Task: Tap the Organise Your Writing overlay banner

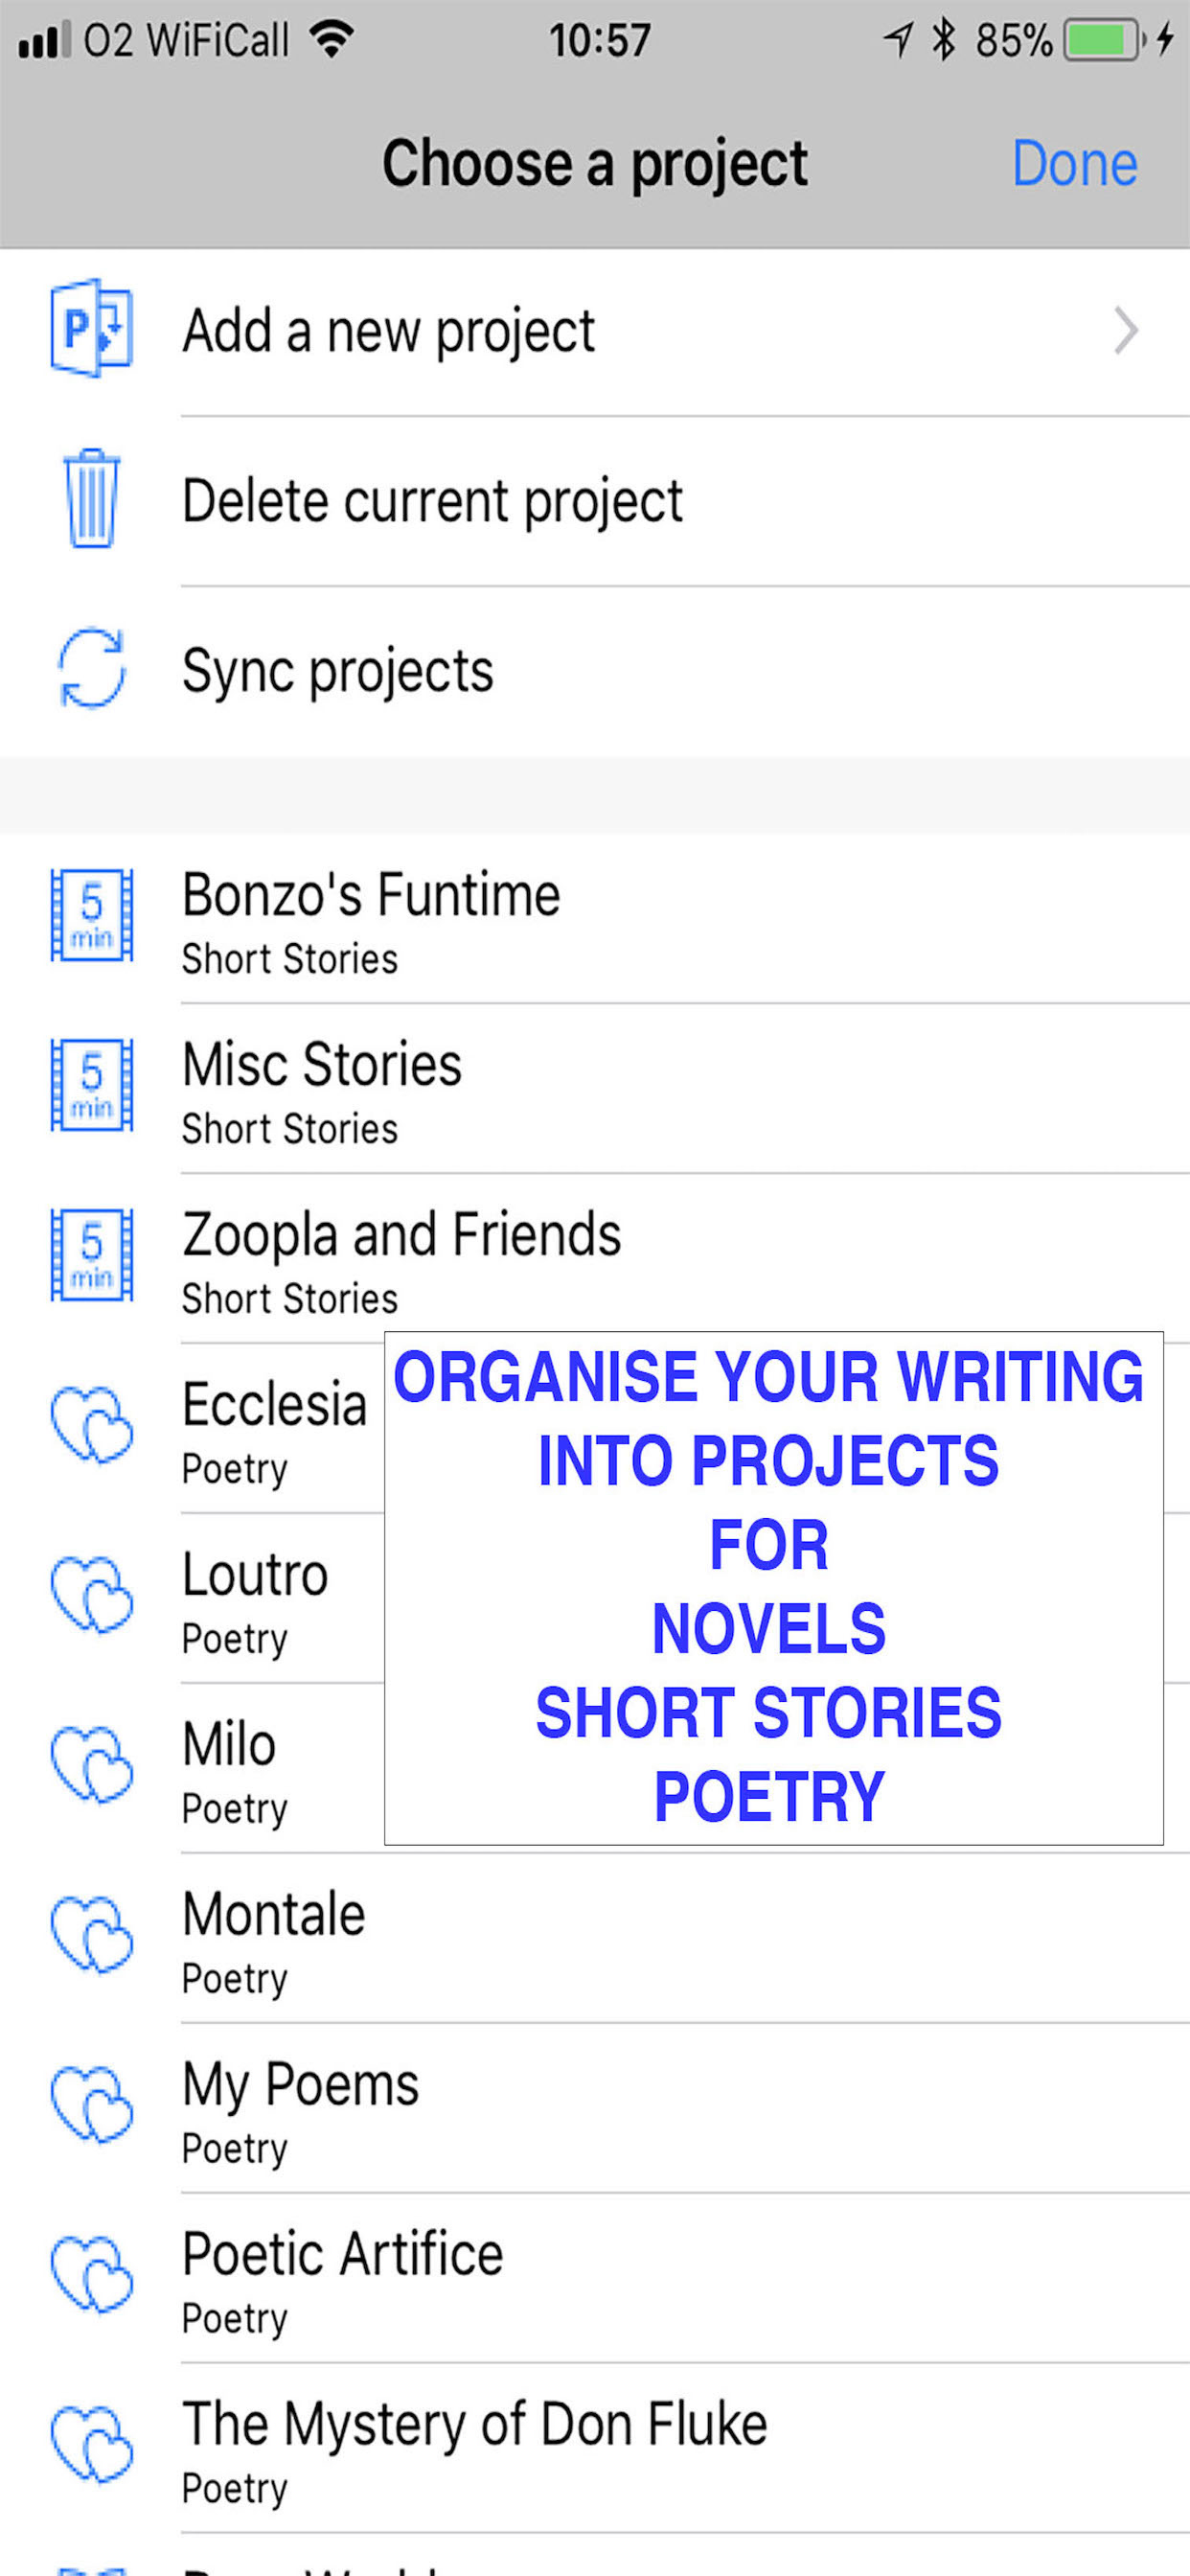Action: tap(773, 1587)
